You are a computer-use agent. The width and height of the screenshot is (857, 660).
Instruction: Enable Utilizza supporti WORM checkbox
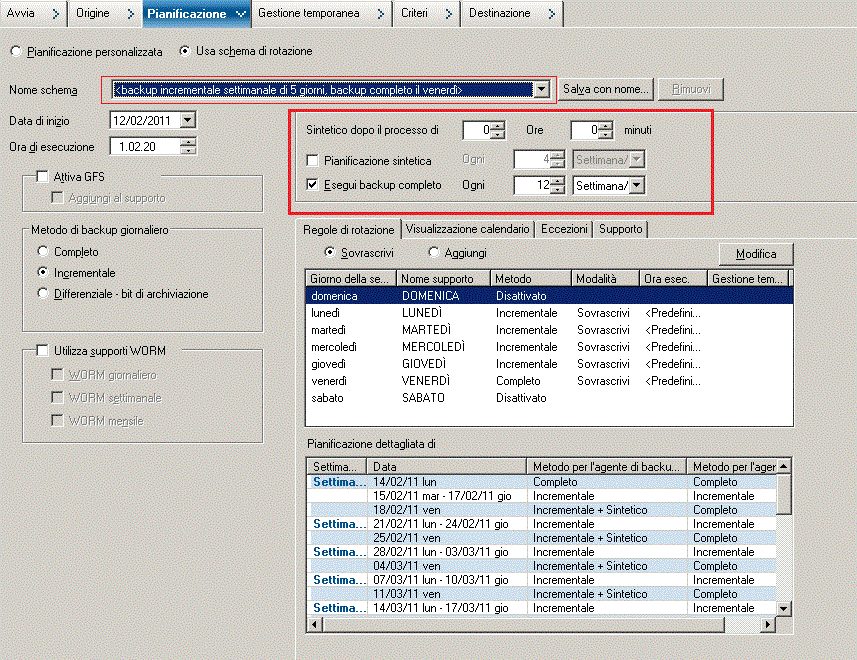pyautogui.click(x=42, y=351)
